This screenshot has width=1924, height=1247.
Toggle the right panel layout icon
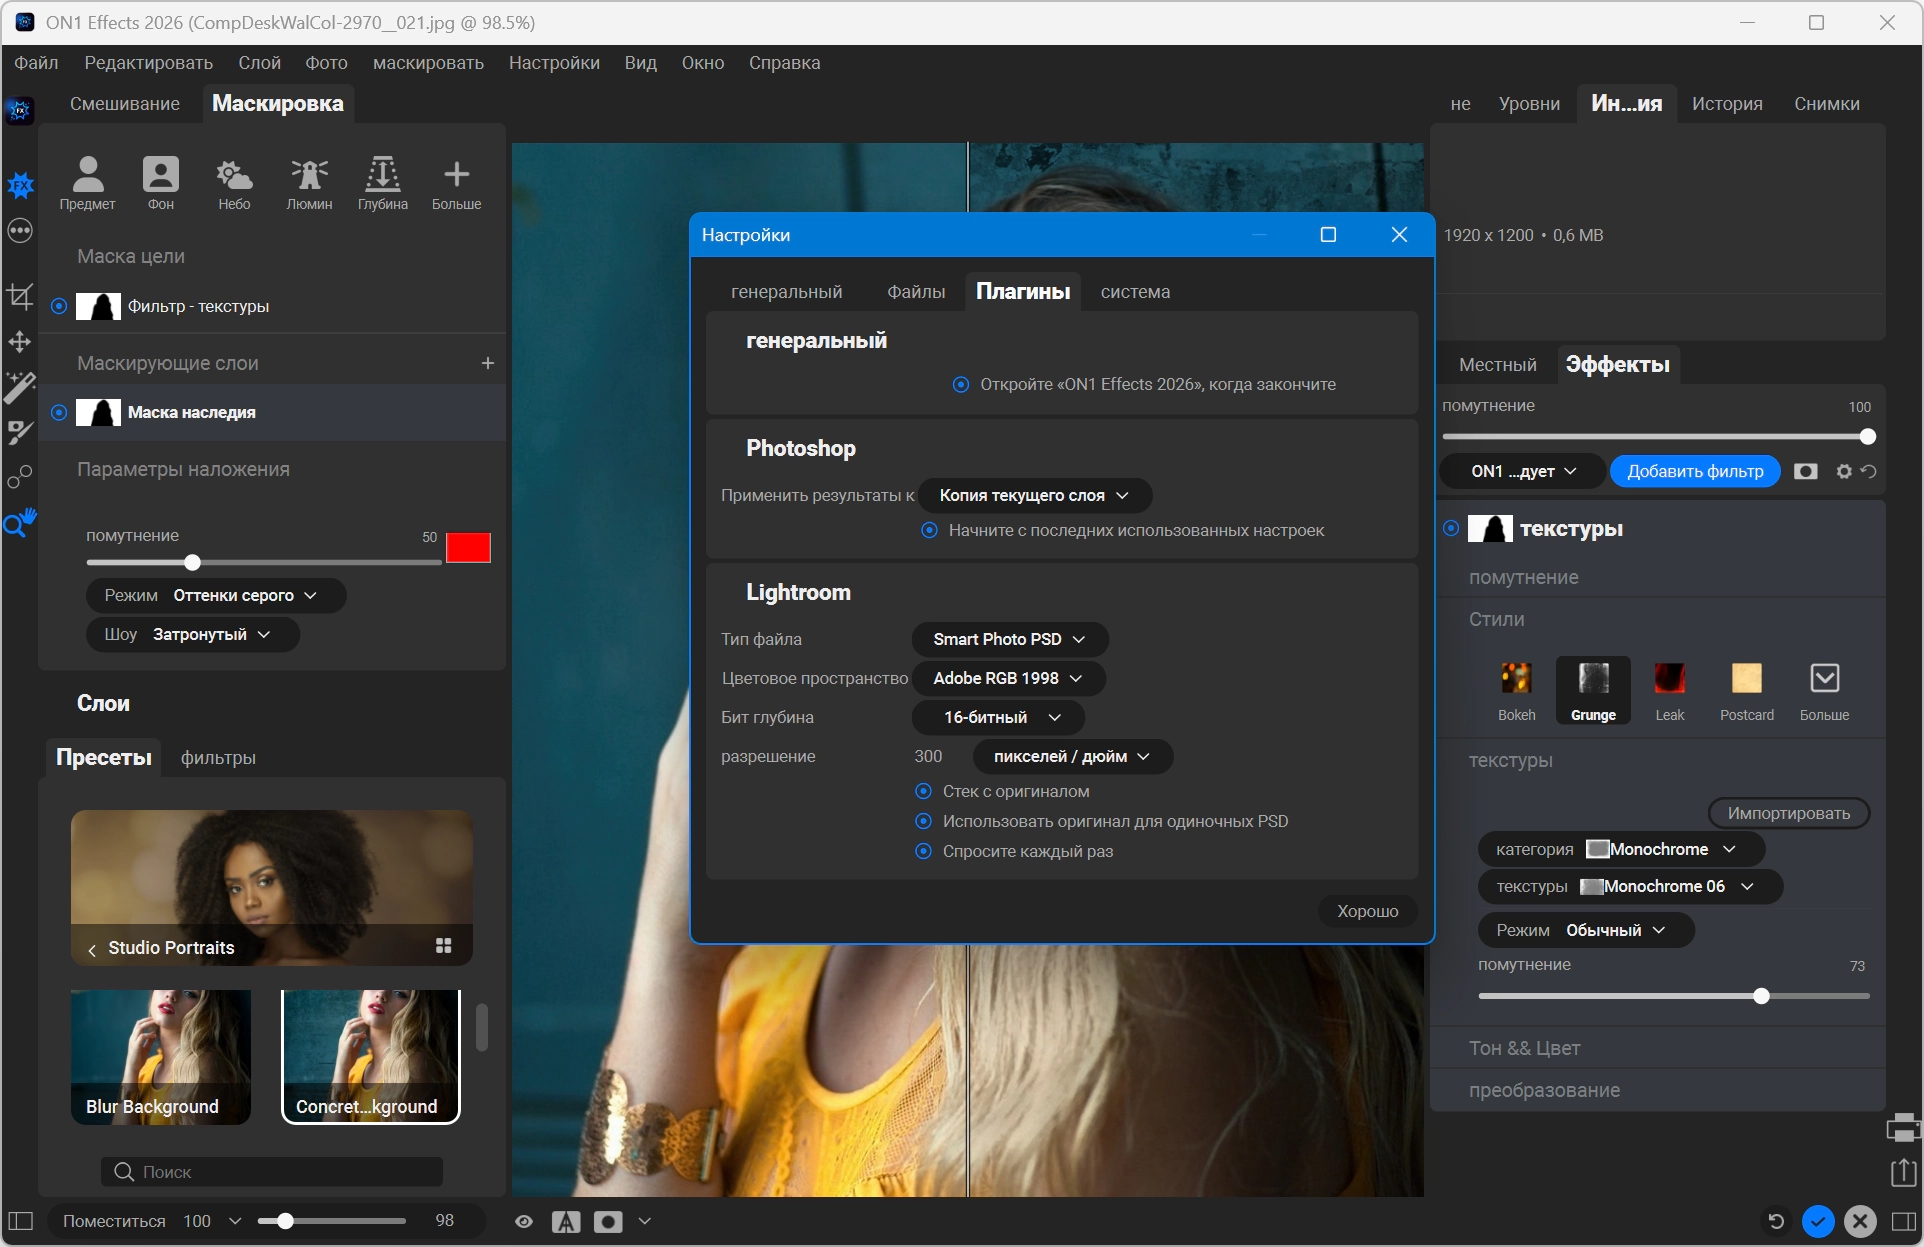click(1903, 1221)
